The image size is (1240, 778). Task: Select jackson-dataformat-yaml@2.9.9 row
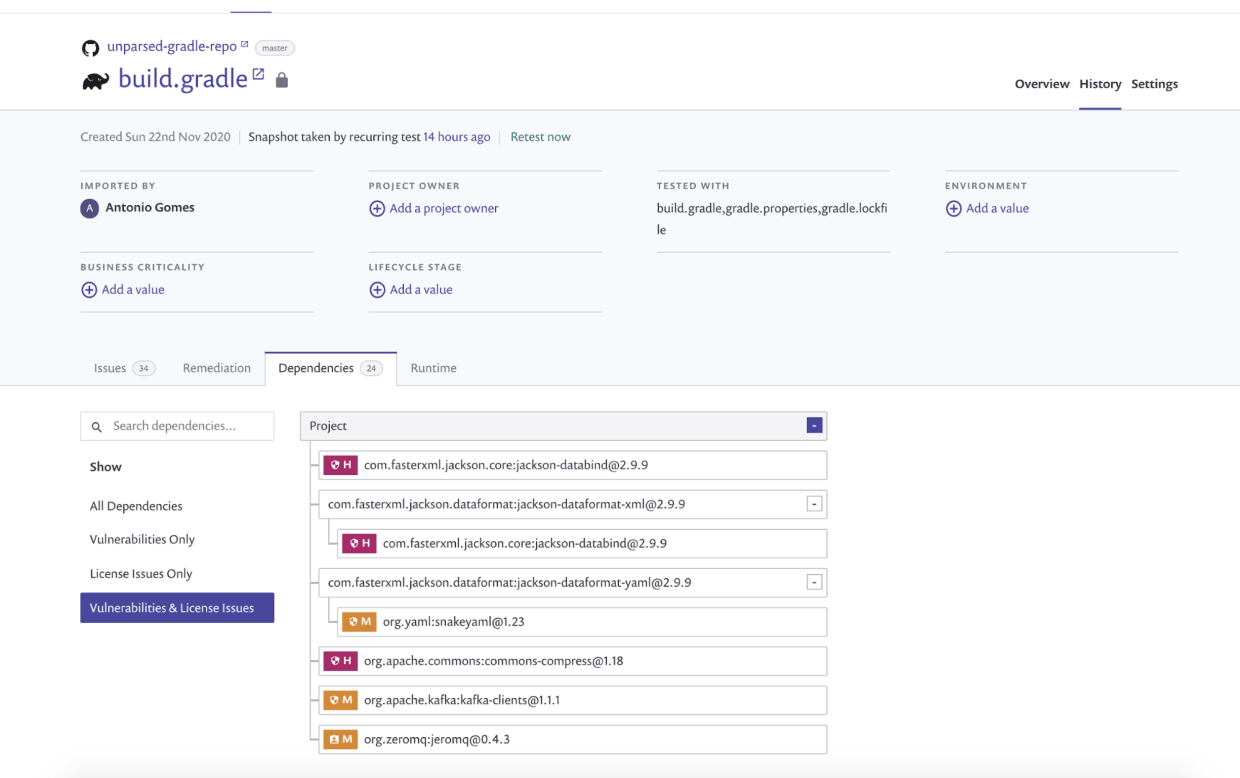coord(573,582)
